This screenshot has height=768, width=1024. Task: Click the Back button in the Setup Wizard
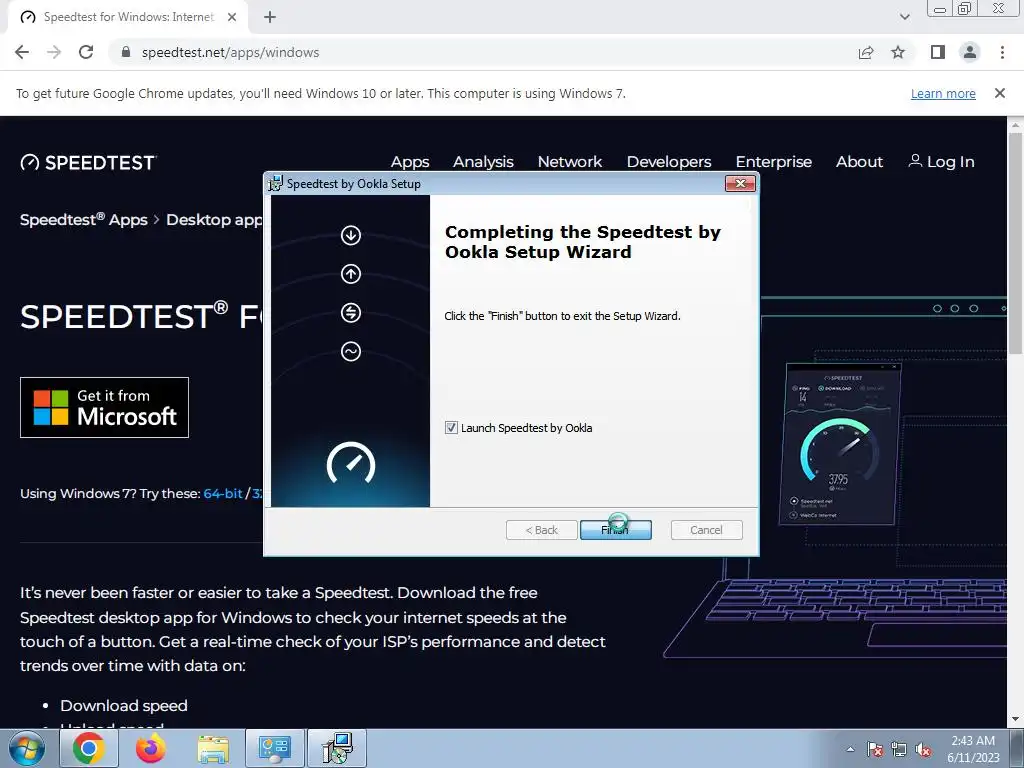[x=541, y=530]
